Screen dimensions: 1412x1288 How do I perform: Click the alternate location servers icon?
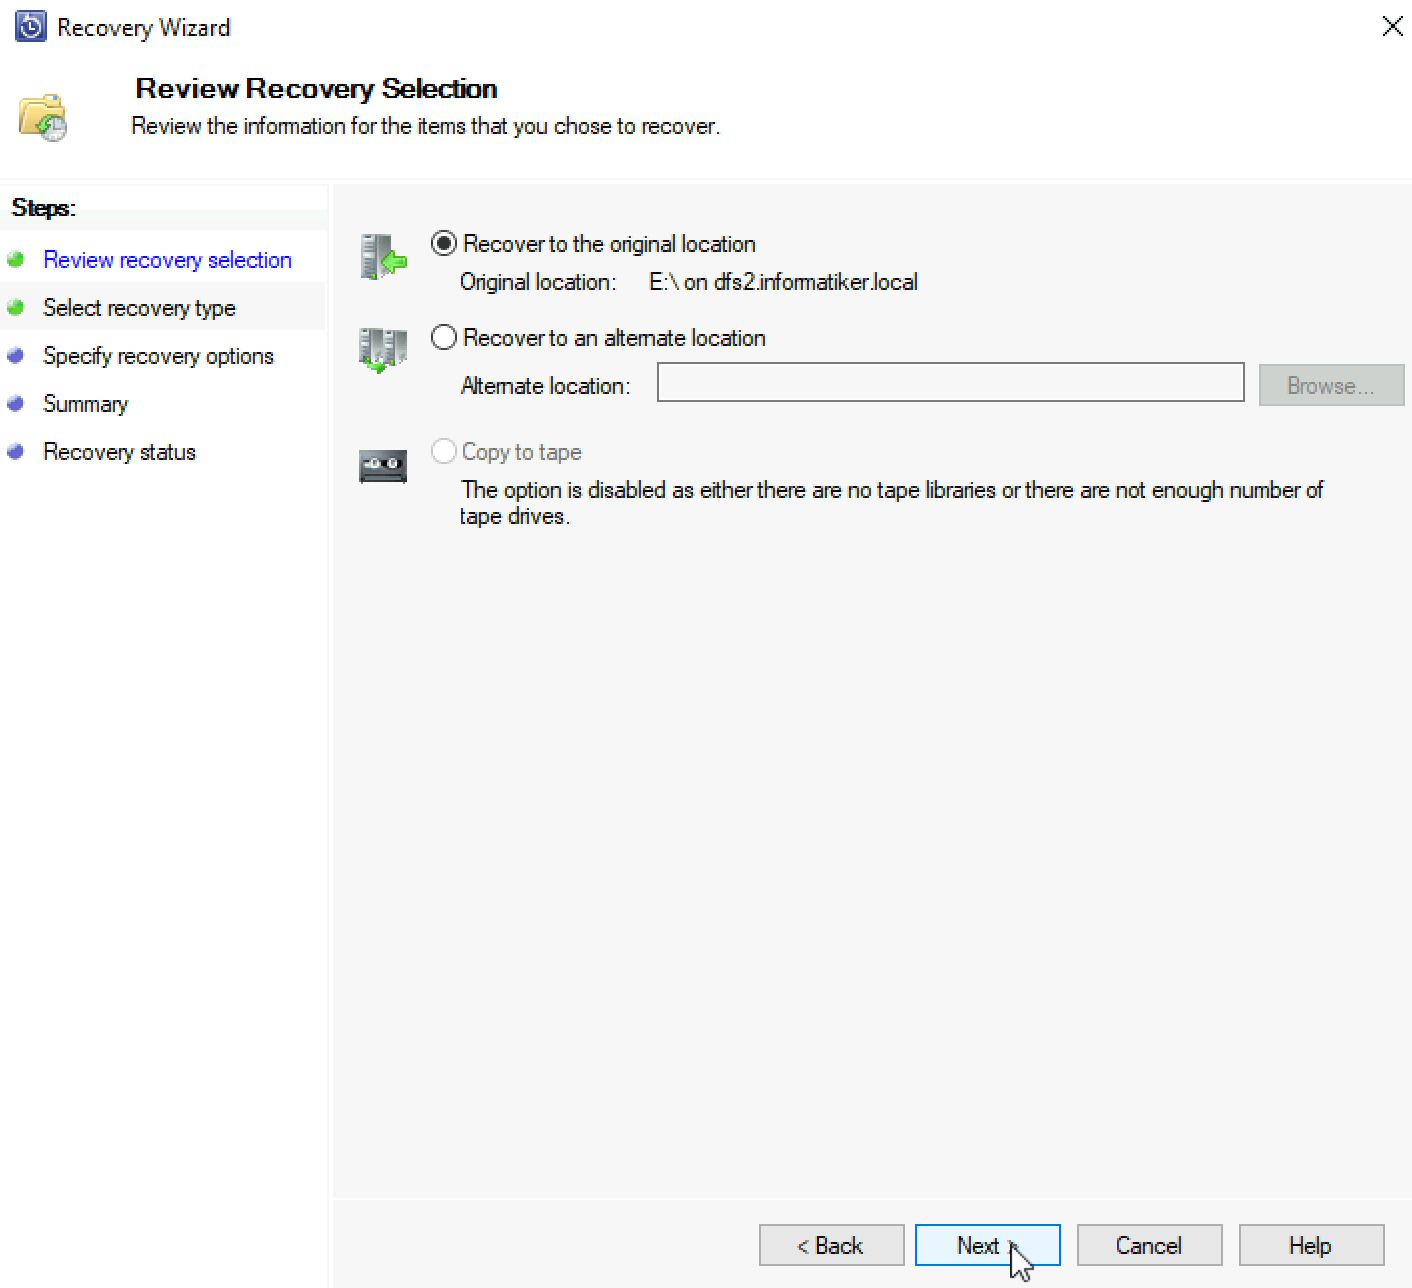coord(383,350)
